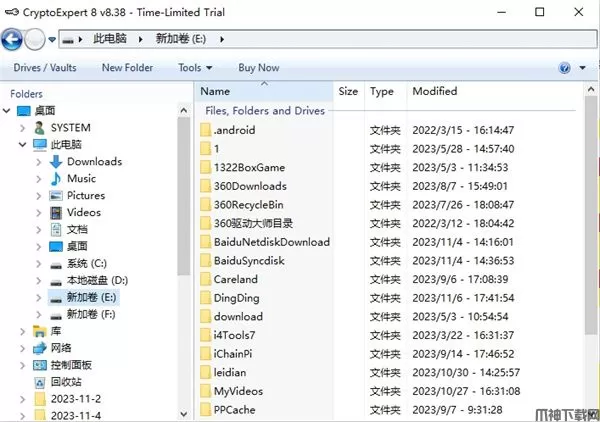Select the 网络 network icon
Viewport: 600px width, 422px height.
click(x=39, y=348)
